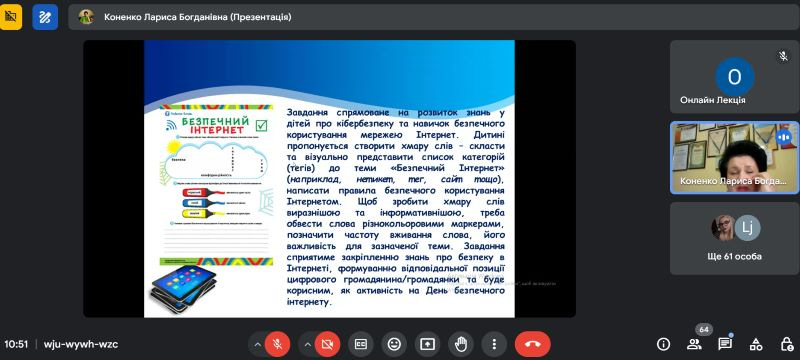Viewport: 800px width, 360px height.
Task: Open the activities icon
Action: 756,344
